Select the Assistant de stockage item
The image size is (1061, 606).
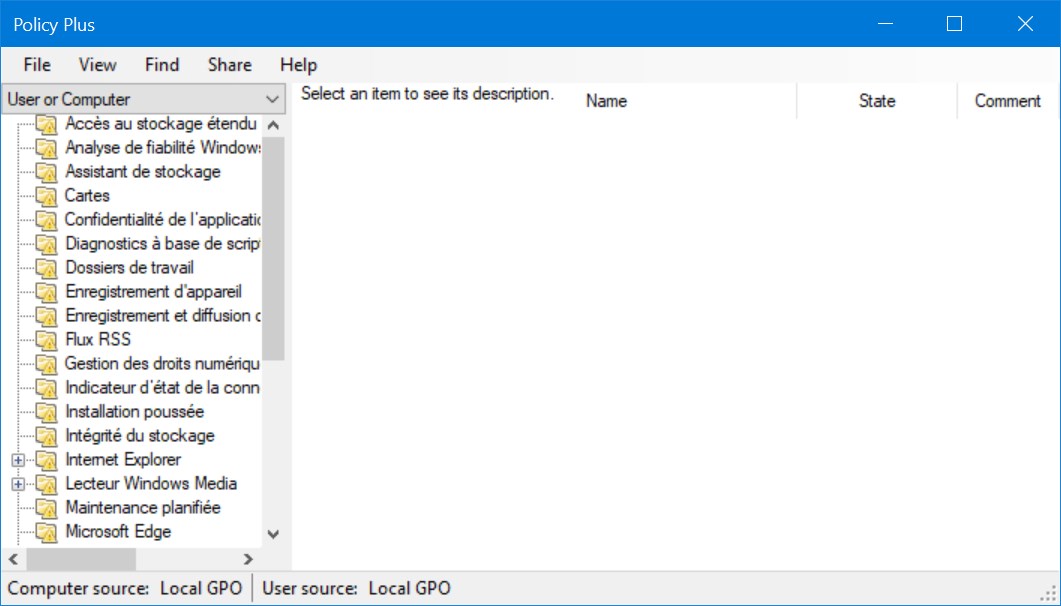pyautogui.click(x=143, y=172)
